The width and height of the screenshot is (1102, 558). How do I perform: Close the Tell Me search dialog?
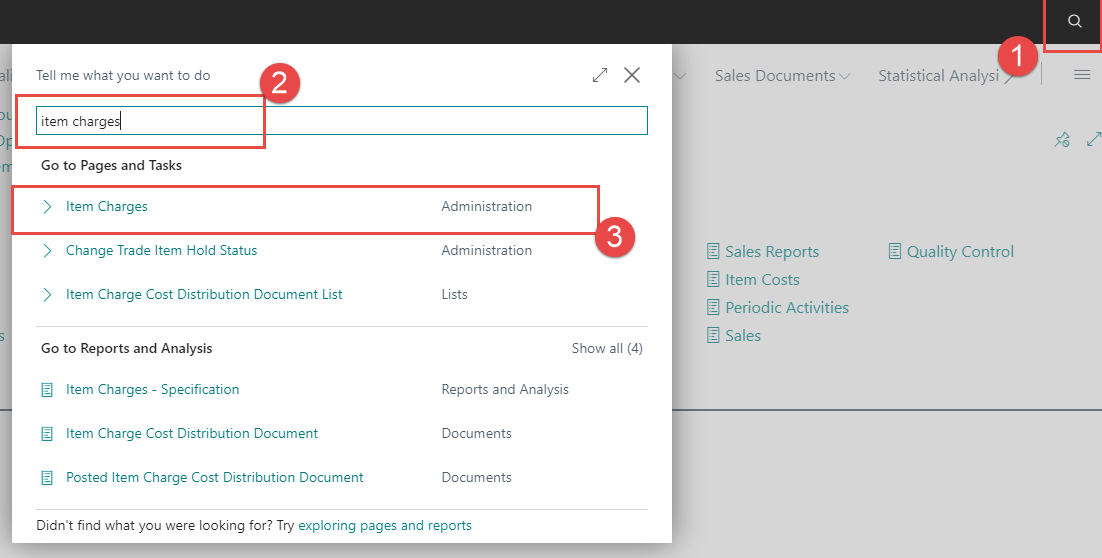pyautogui.click(x=632, y=75)
